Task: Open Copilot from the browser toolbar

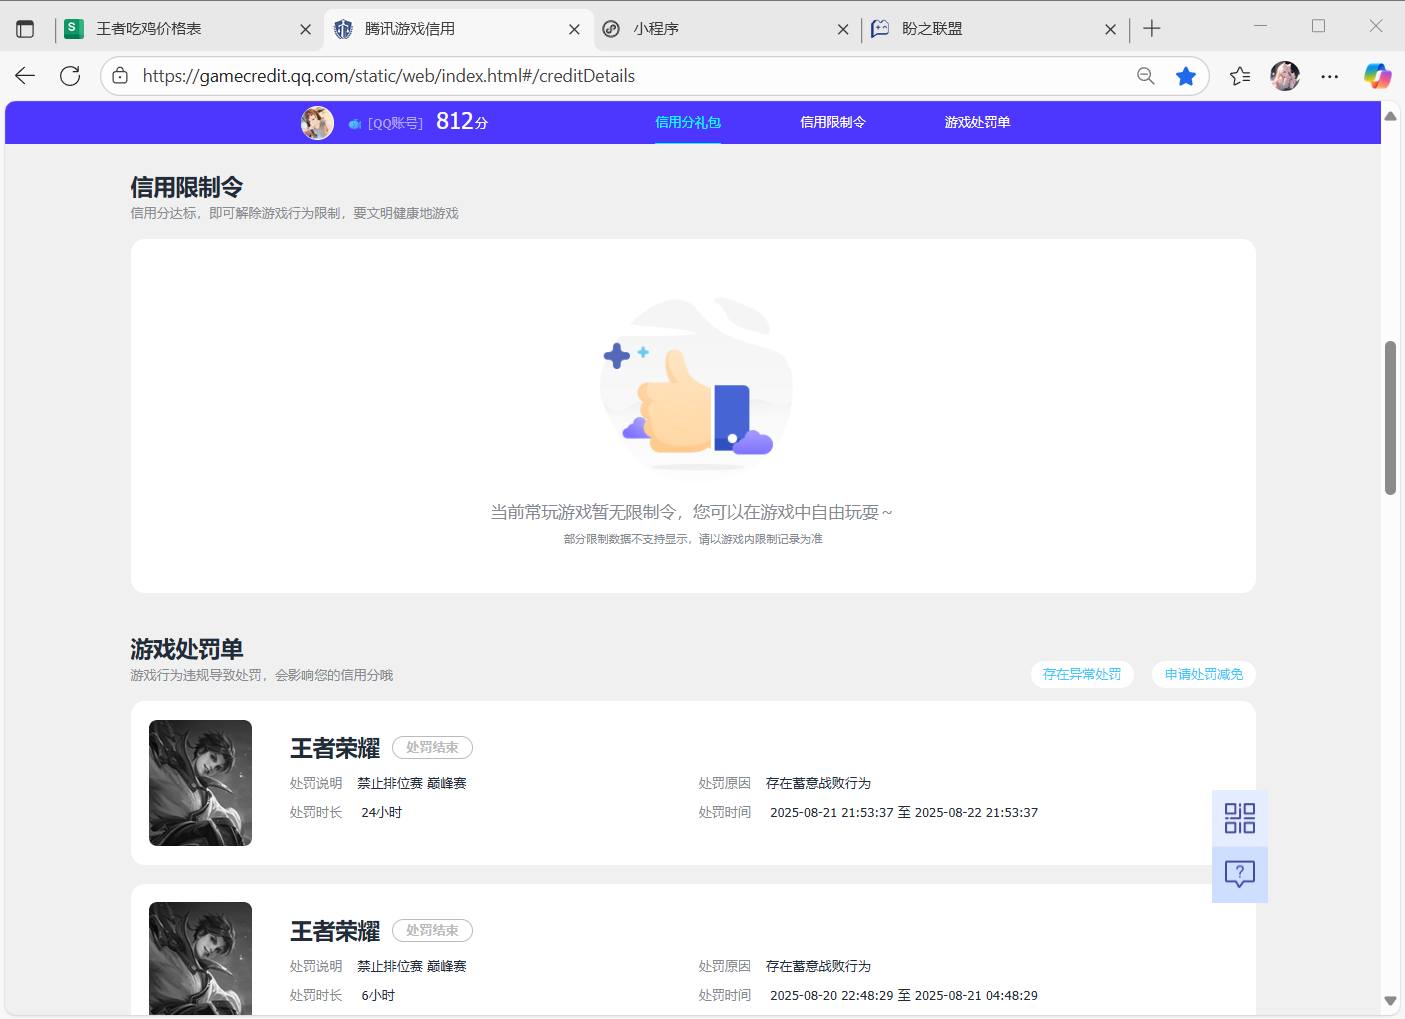Action: 1377,75
